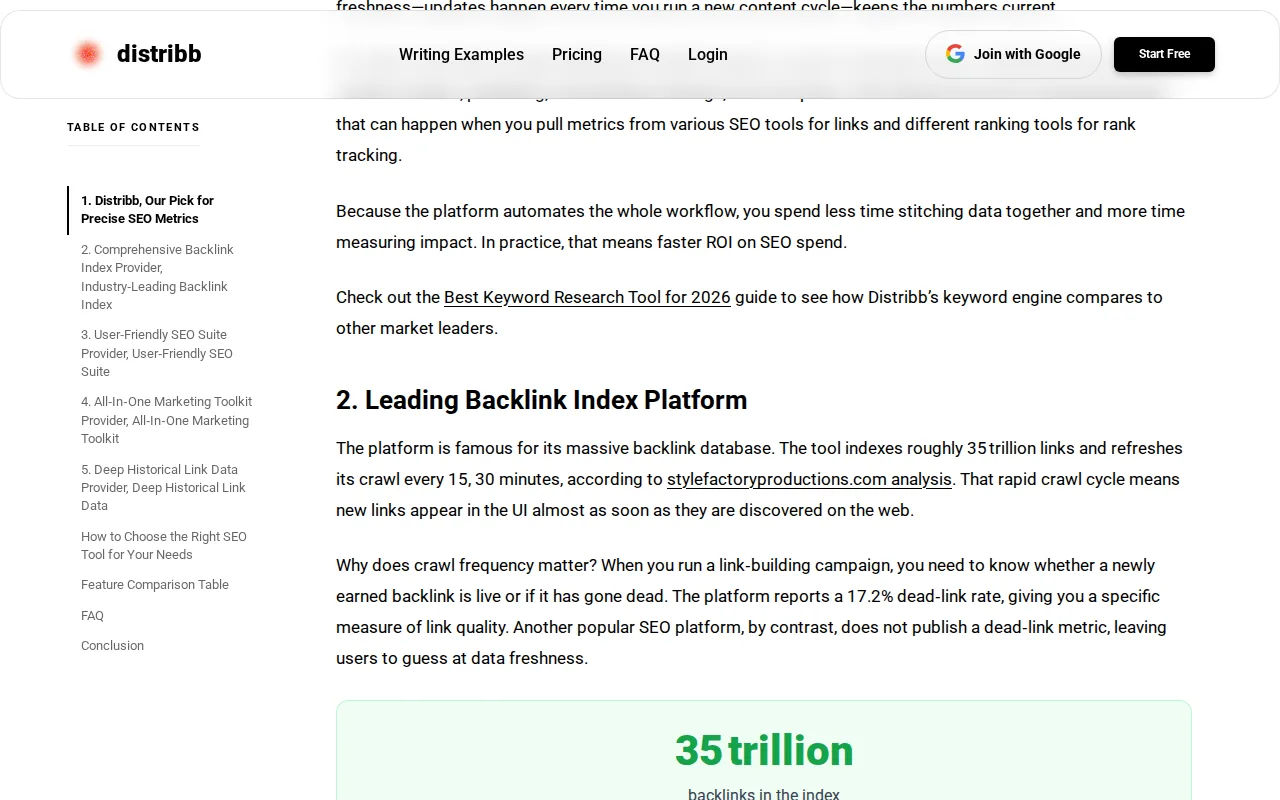Open Best Keyword Research Tool for 2026 link
1280x800 pixels.
tap(587, 297)
